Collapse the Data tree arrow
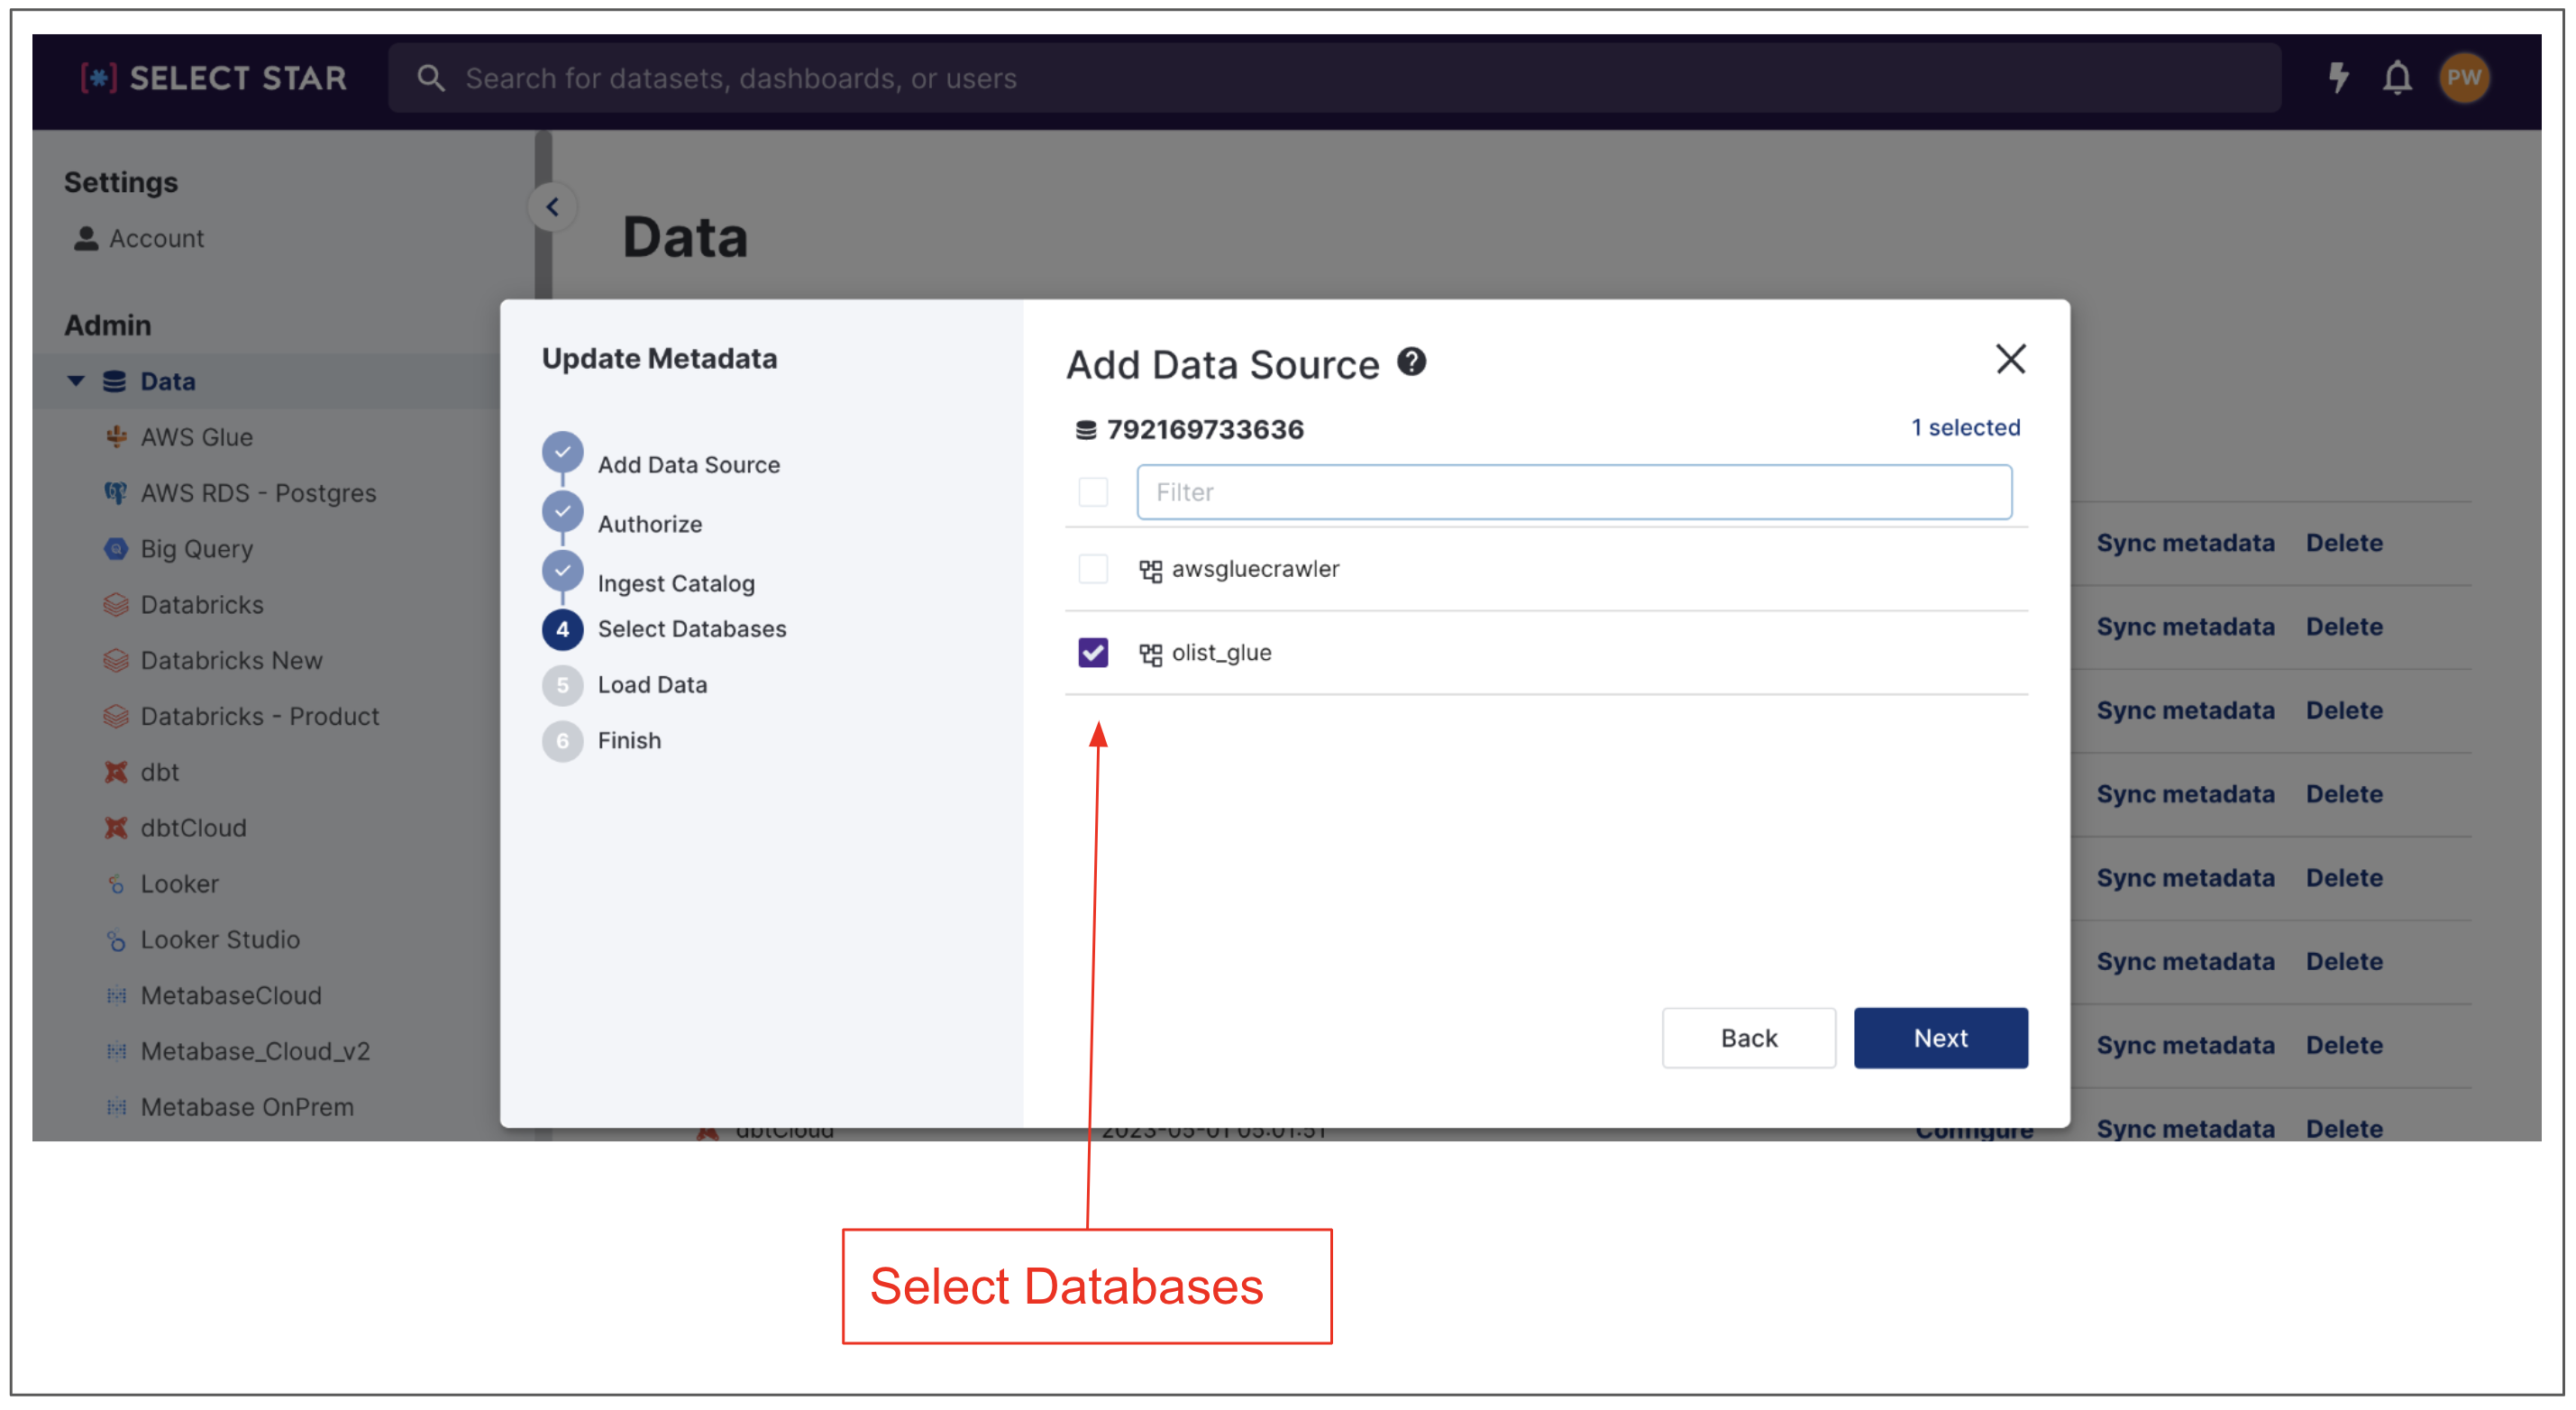The image size is (2576, 1410). [76, 381]
